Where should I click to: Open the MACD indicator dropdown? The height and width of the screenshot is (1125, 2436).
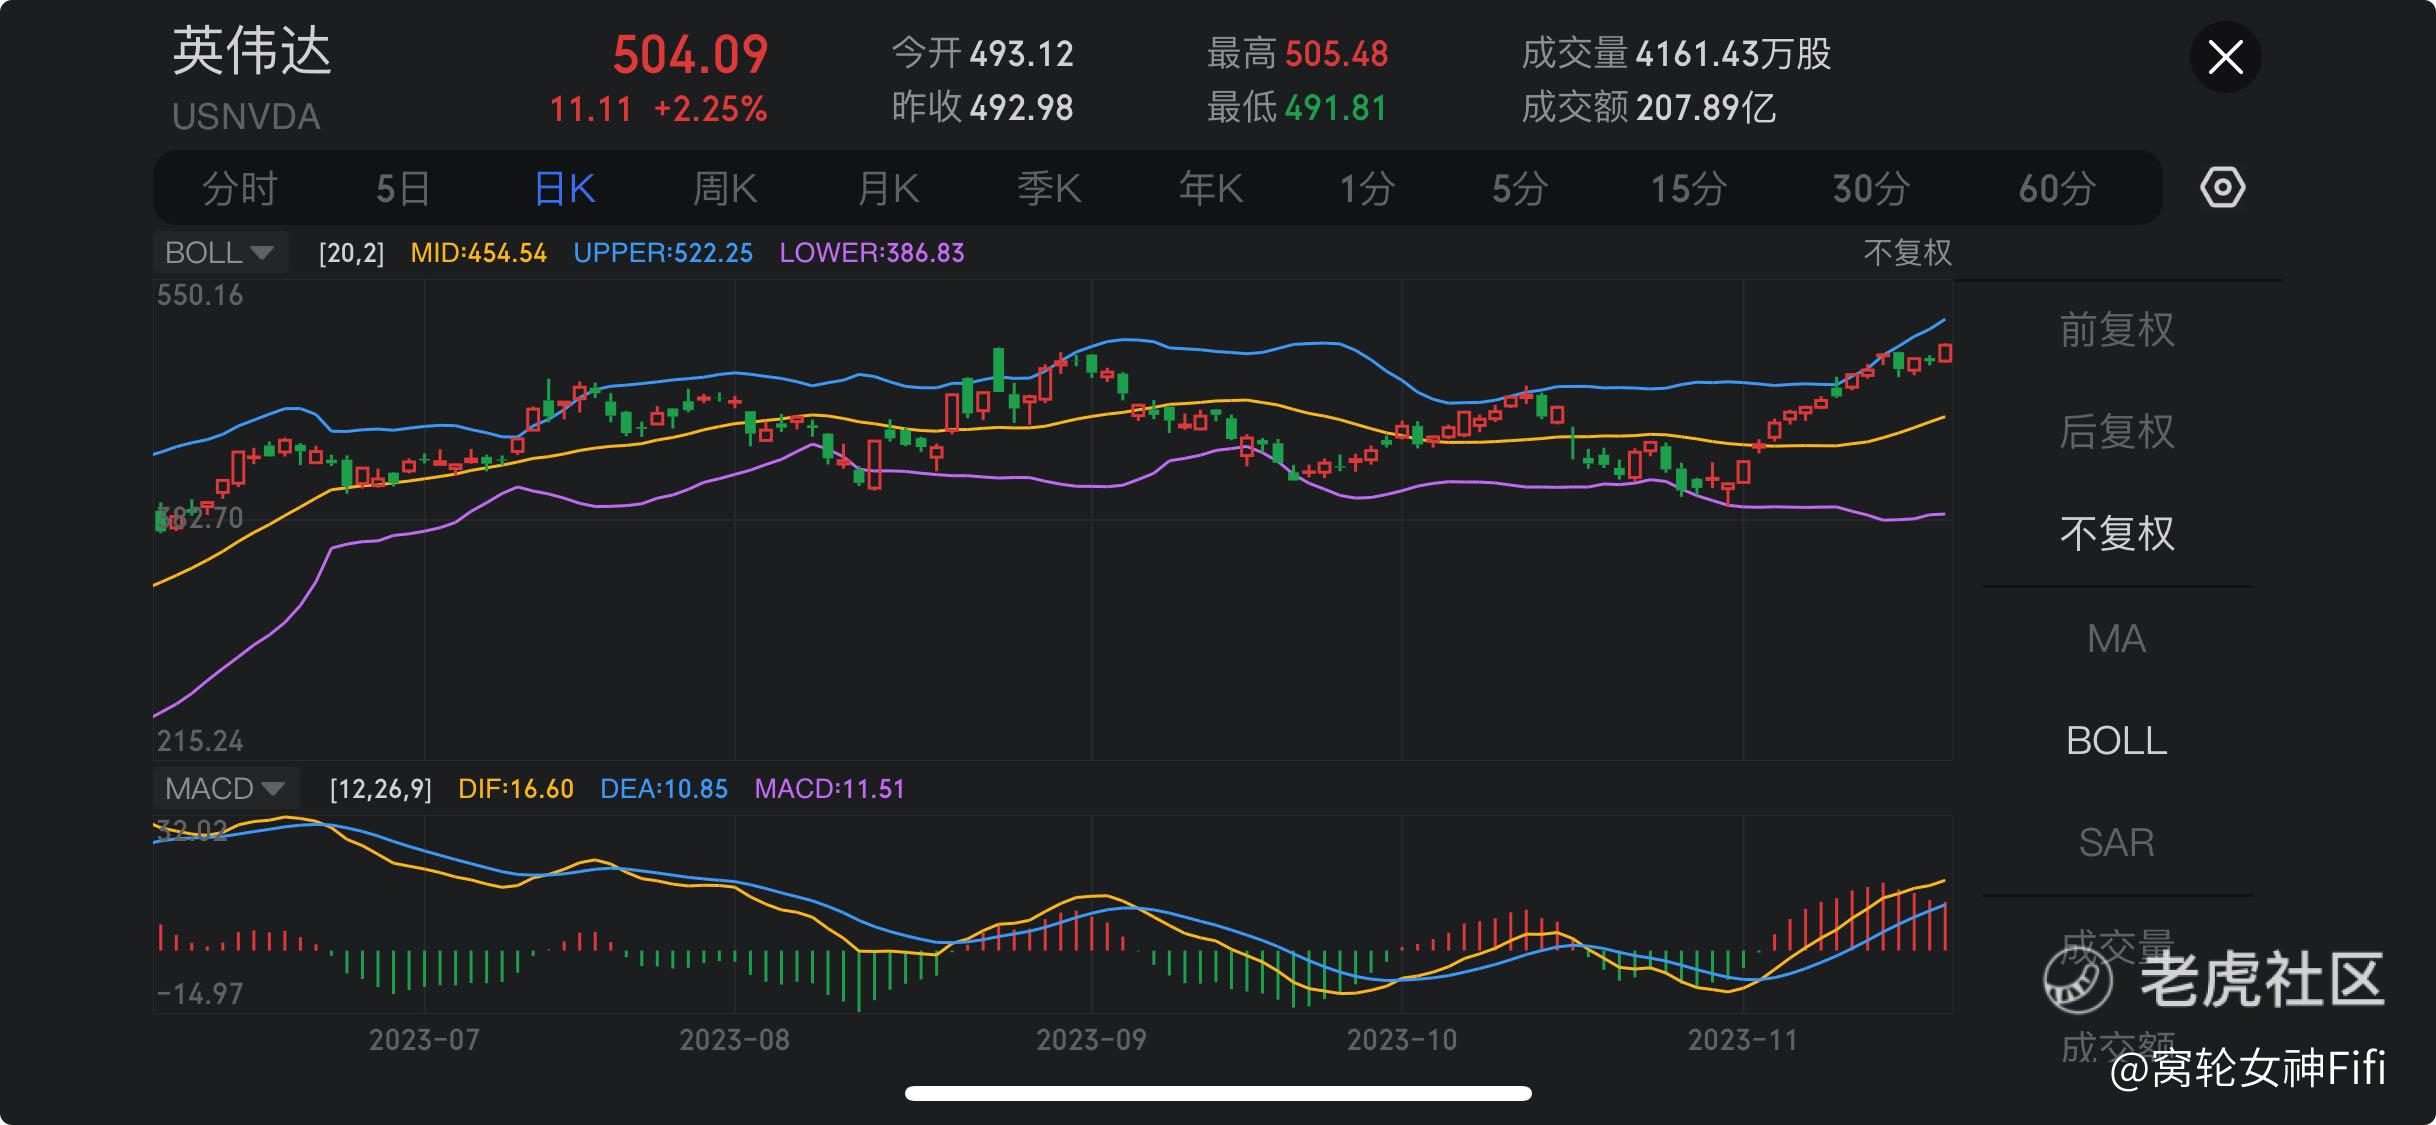226,788
